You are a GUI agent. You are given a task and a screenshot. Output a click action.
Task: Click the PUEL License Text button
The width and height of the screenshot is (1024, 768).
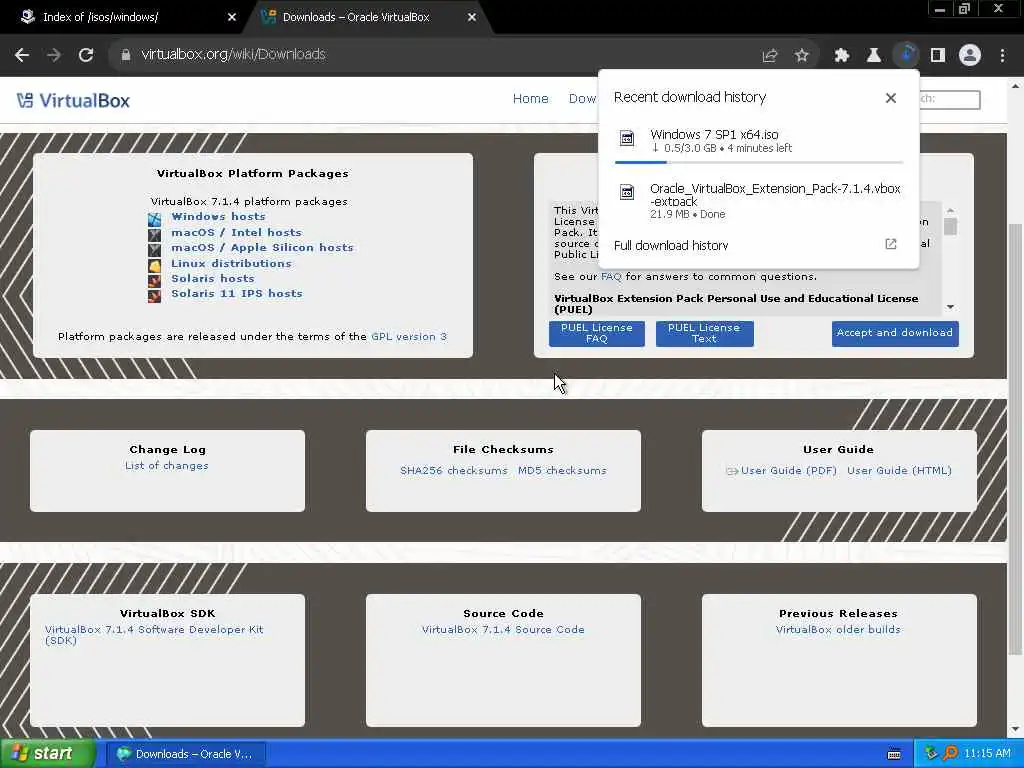tap(705, 333)
